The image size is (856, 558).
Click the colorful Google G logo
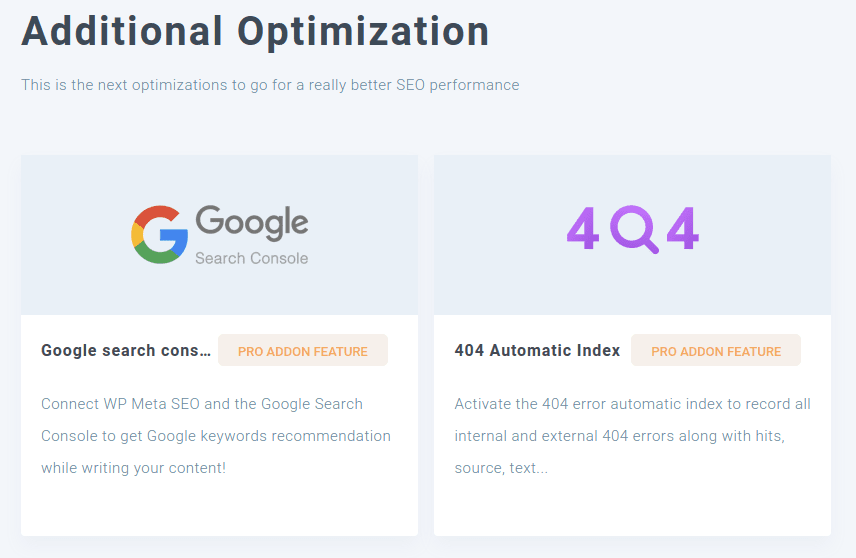click(159, 235)
